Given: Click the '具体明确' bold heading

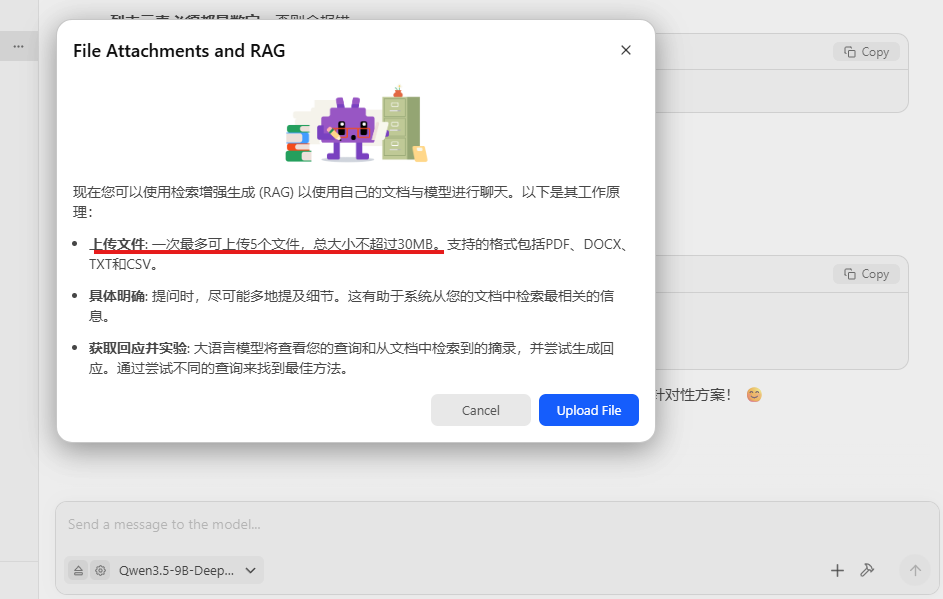Looking at the screenshot, I should [x=117, y=296].
